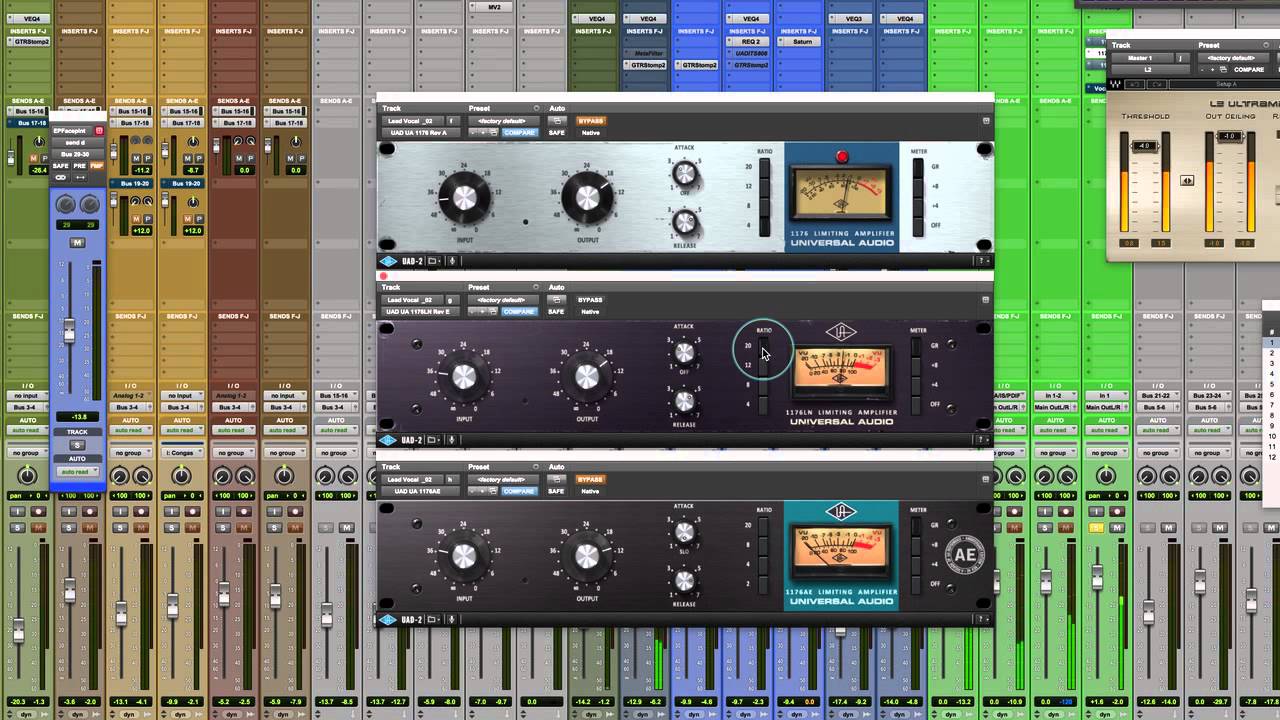Open Lead Vocal track selector on 1176AE
Image resolution: width=1280 pixels, height=720 pixels.
(x=412, y=479)
